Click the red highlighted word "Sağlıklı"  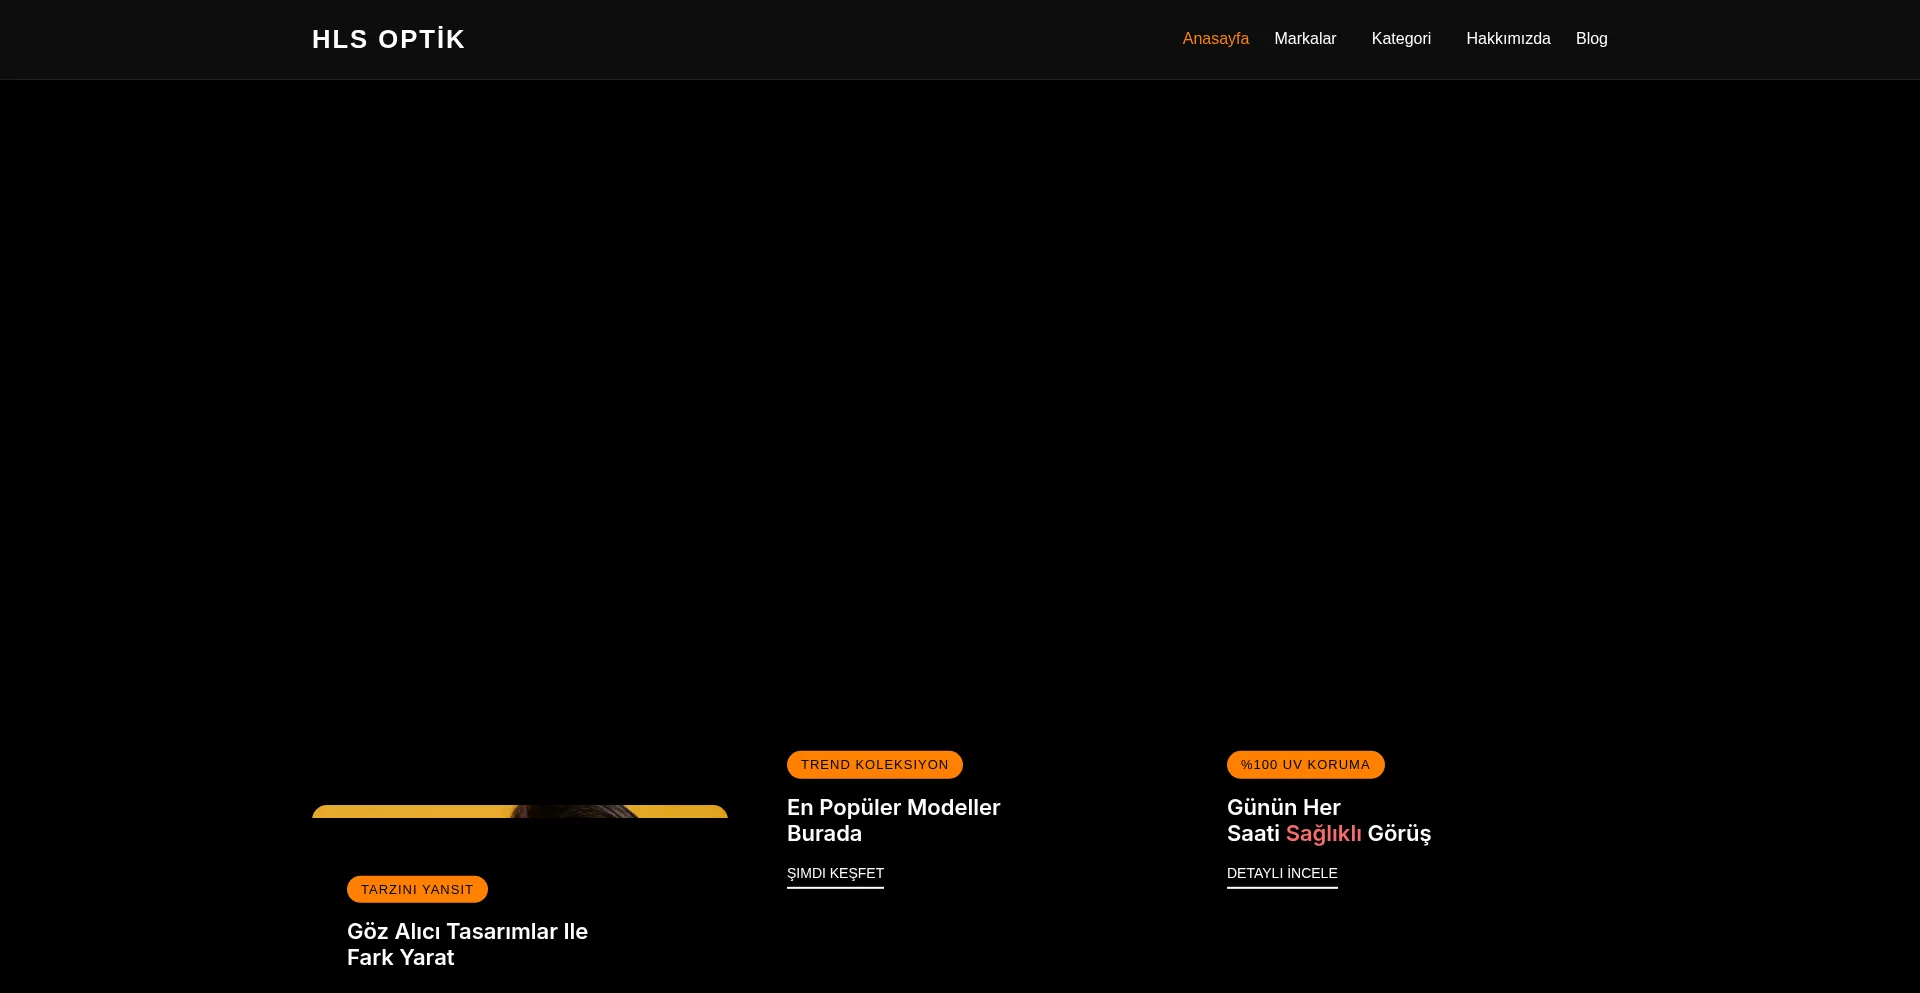[x=1323, y=834]
